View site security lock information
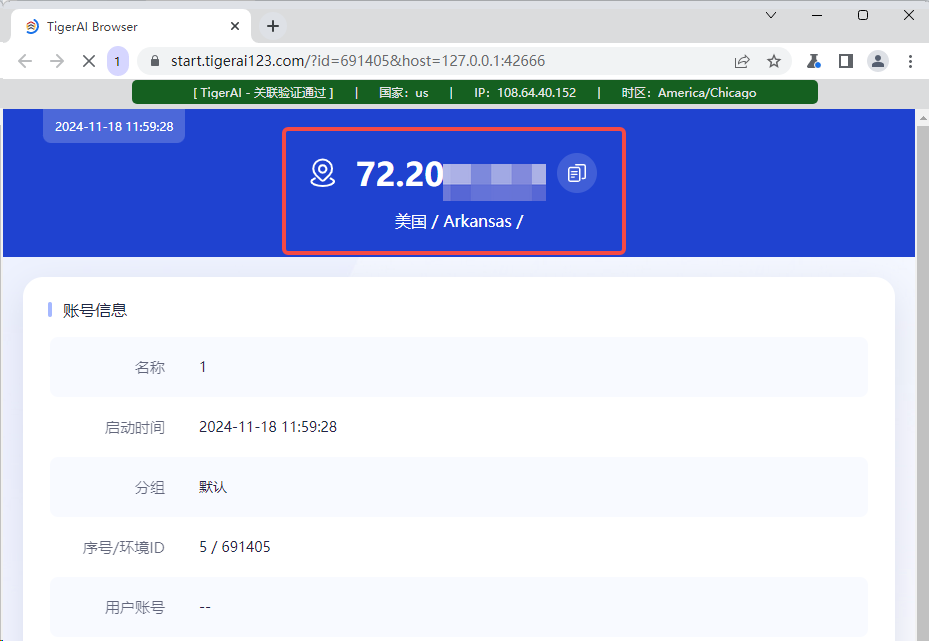929x641 pixels. pyautogui.click(x=155, y=61)
